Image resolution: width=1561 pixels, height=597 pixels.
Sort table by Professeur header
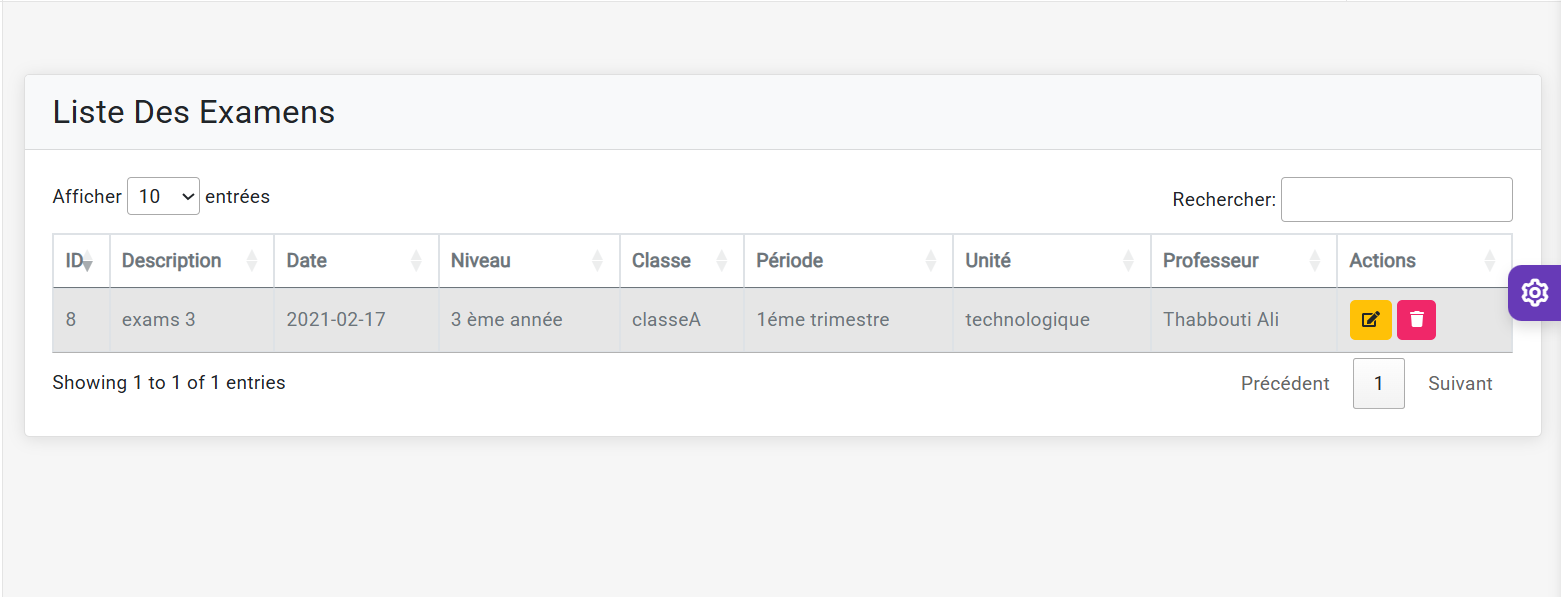[x=1210, y=261]
